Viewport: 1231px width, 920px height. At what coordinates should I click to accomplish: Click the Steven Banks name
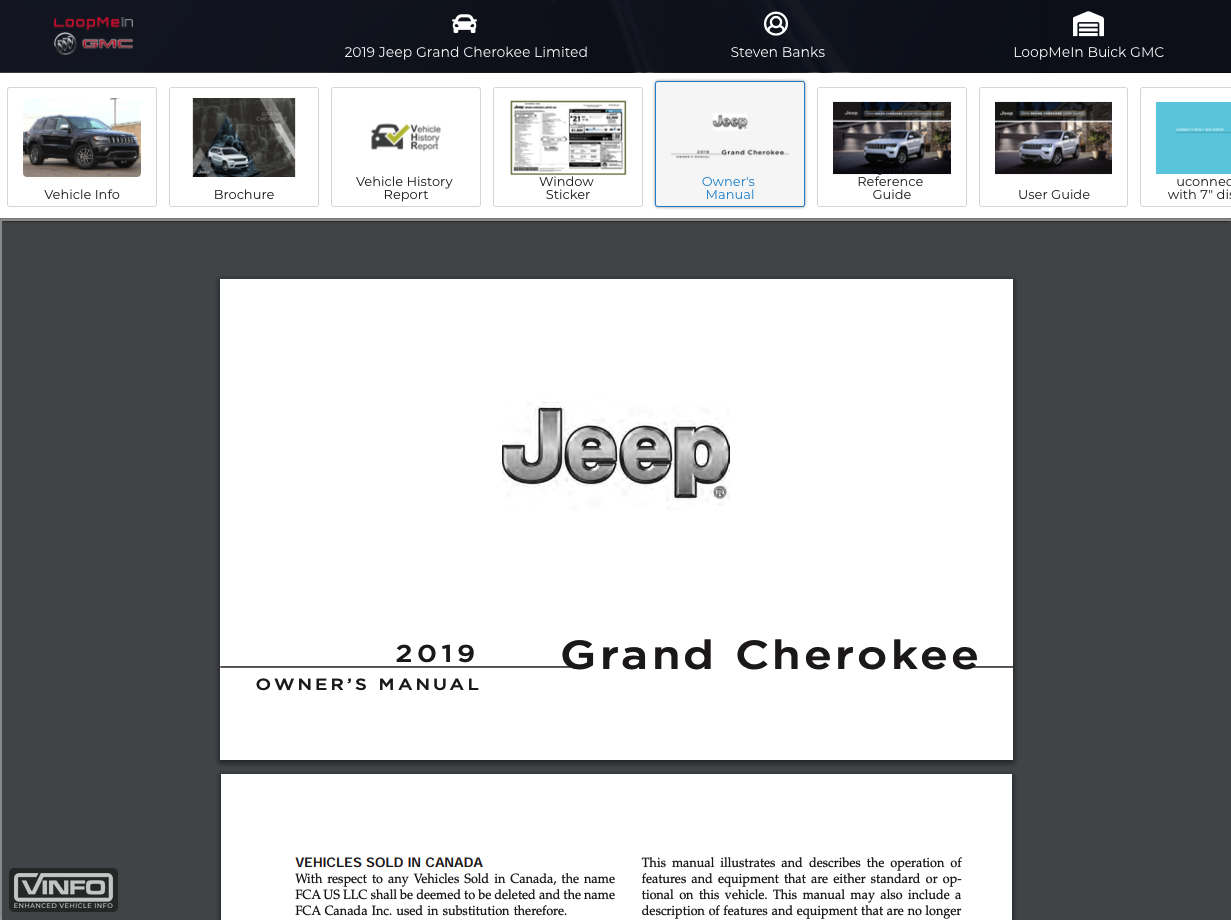coord(778,52)
